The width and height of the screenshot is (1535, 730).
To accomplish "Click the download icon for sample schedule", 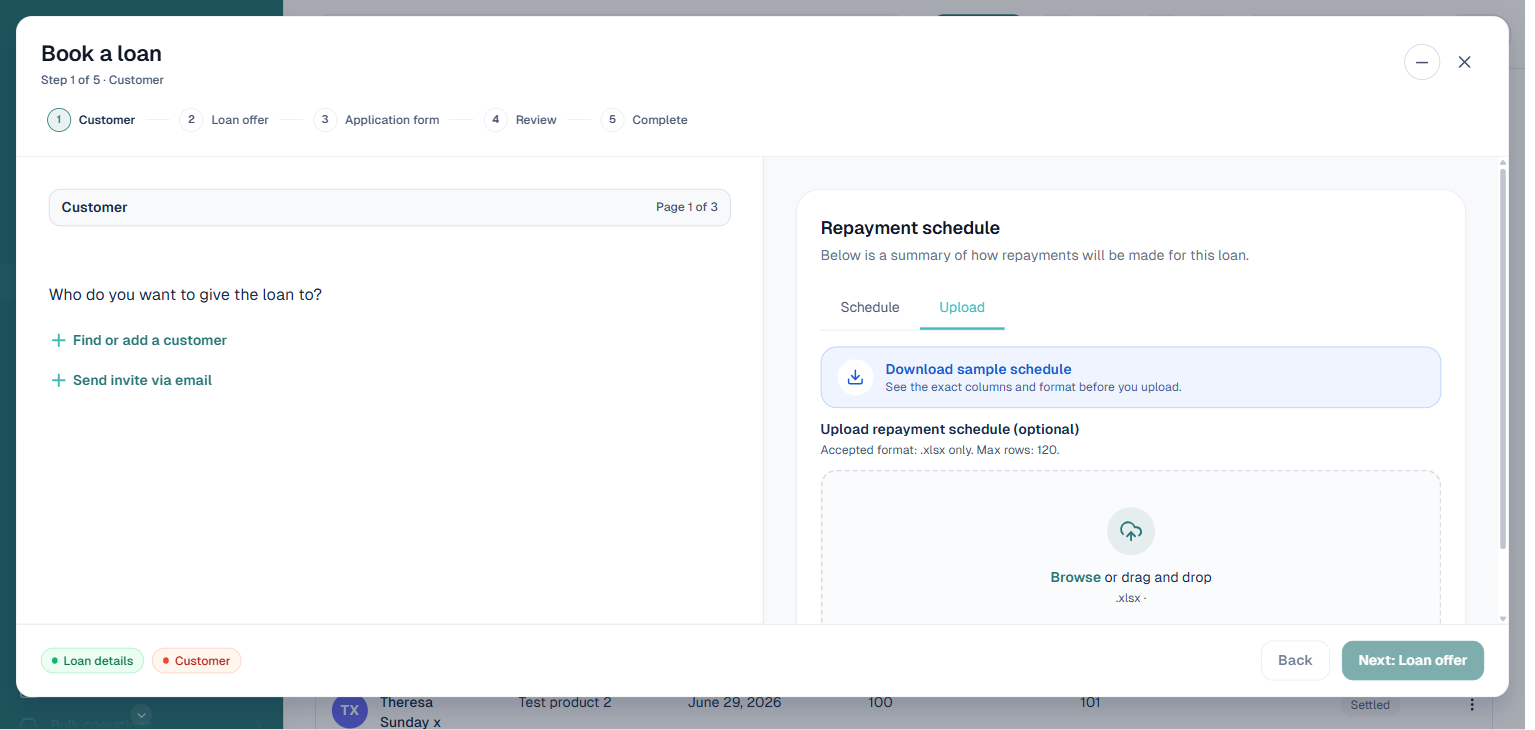I will click(855, 377).
